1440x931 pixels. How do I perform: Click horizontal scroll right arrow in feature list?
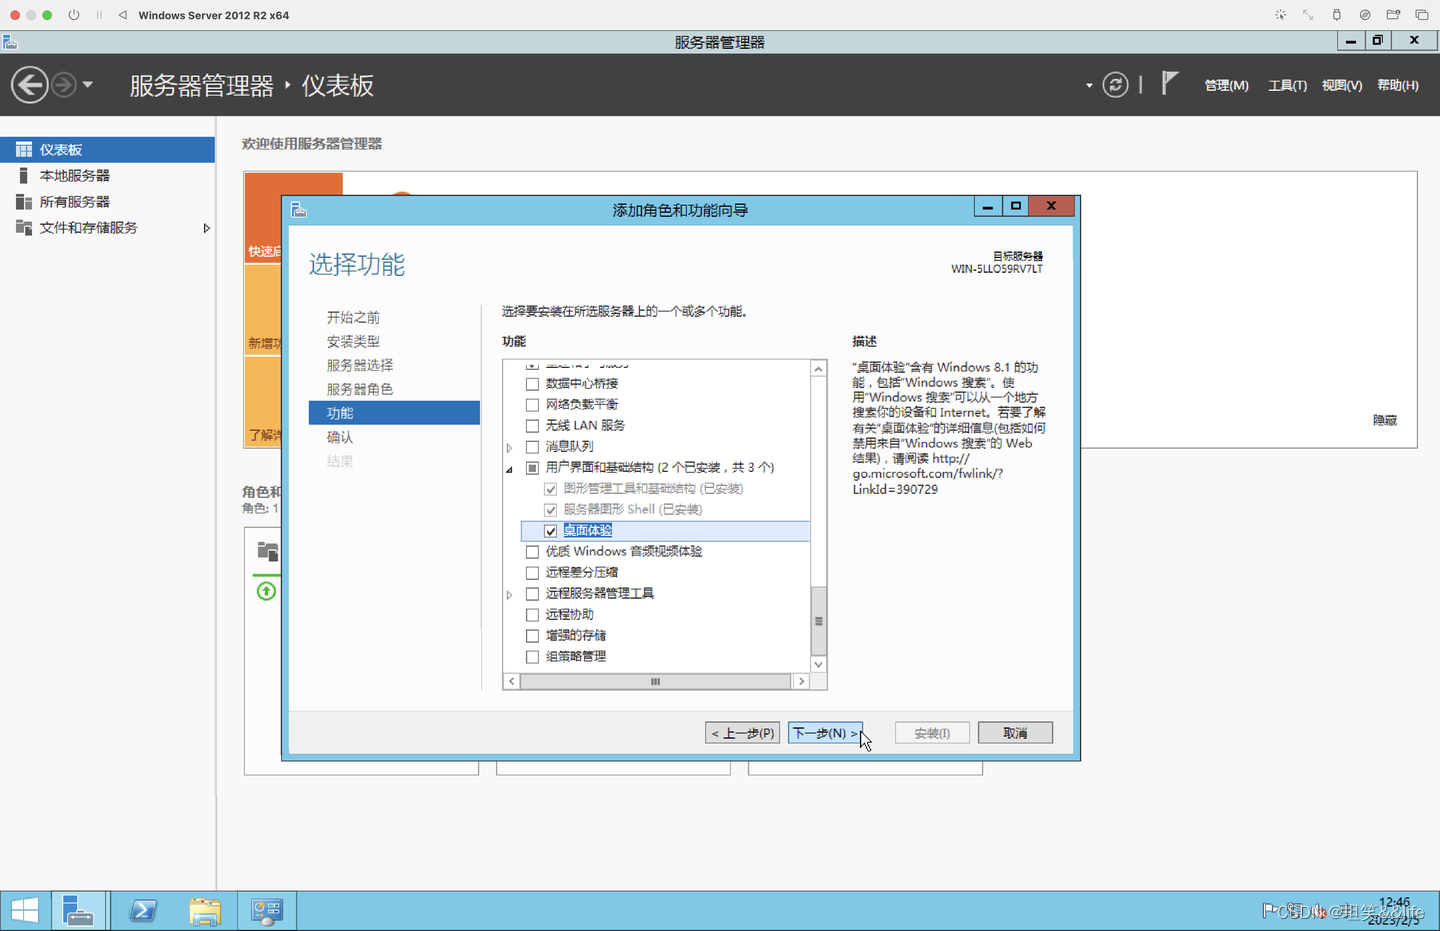[801, 681]
